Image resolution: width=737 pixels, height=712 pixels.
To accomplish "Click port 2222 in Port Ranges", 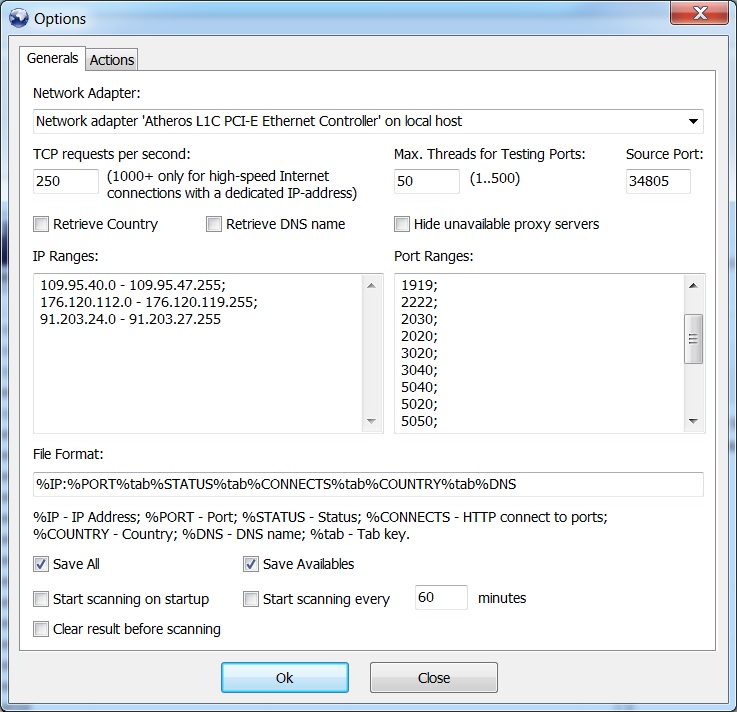I will 419,302.
